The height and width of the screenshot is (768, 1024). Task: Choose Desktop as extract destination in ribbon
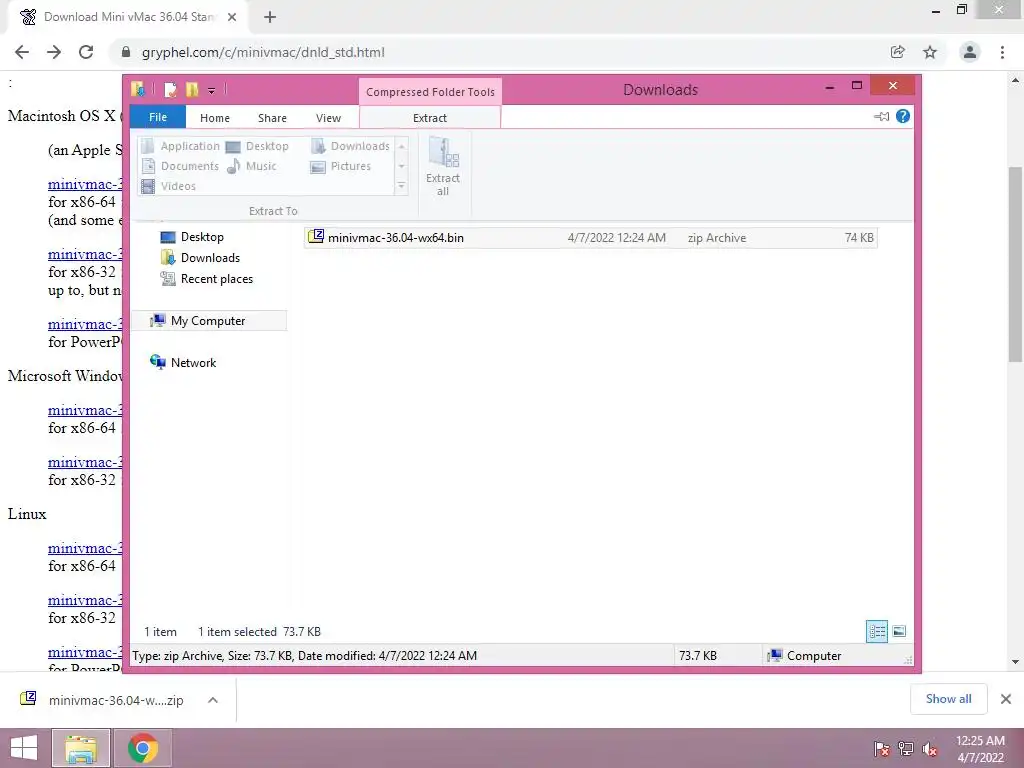pos(257,146)
